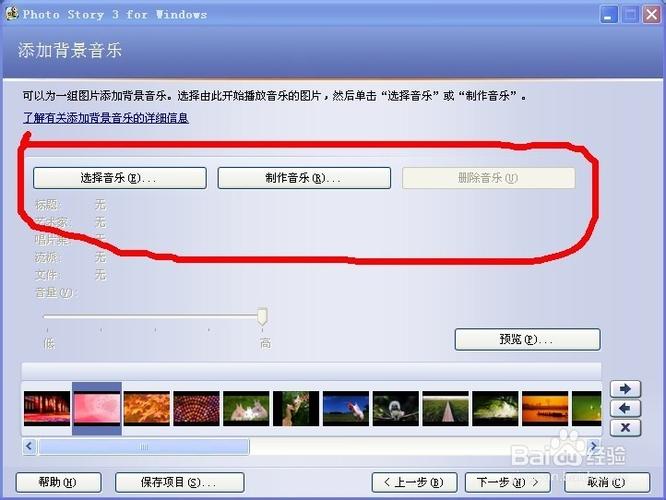
Task: Click the 选择音乐 (Select Music) button
Action: tap(120, 178)
